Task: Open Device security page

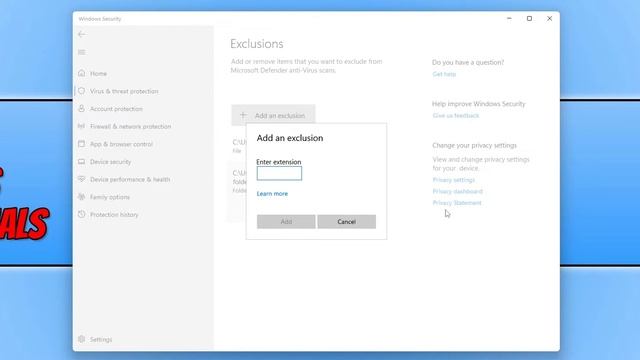Action: tap(111, 162)
